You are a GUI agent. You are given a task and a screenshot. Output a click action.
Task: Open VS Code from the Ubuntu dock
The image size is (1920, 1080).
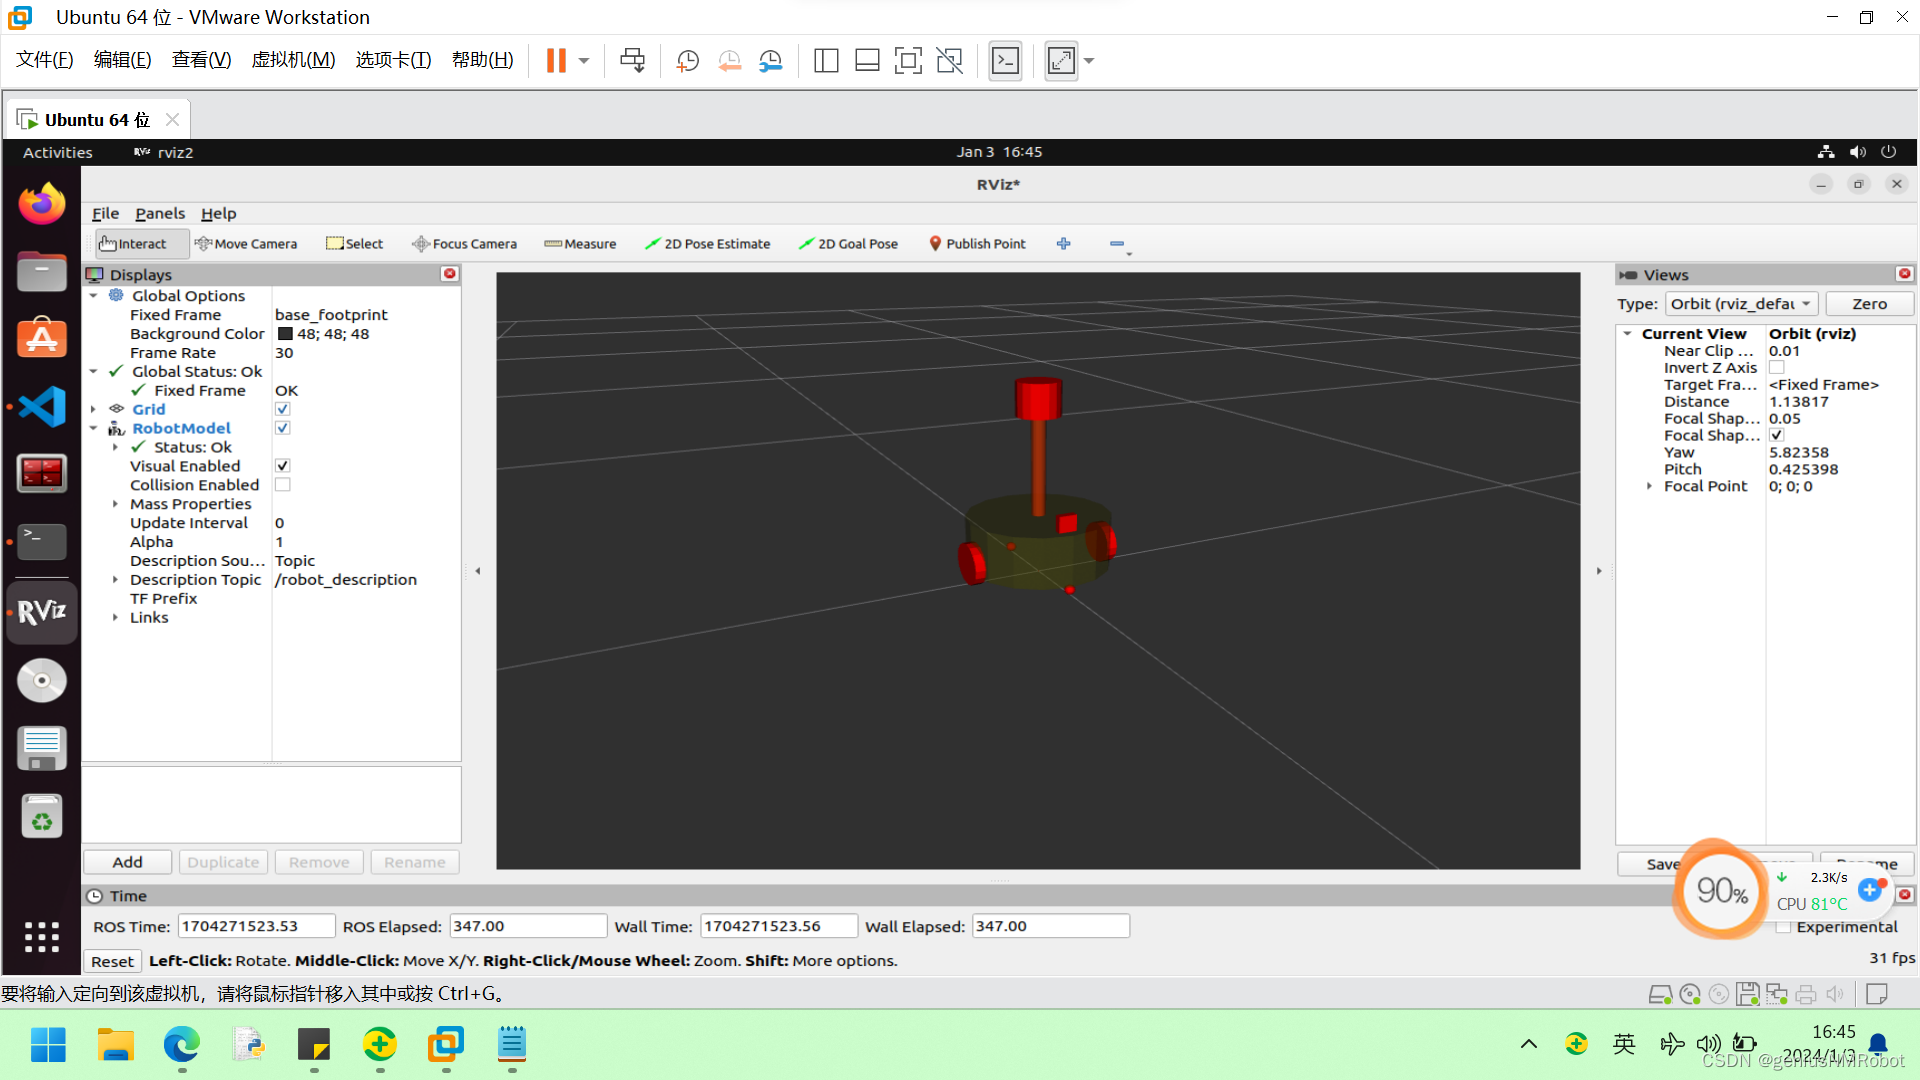coord(42,407)
